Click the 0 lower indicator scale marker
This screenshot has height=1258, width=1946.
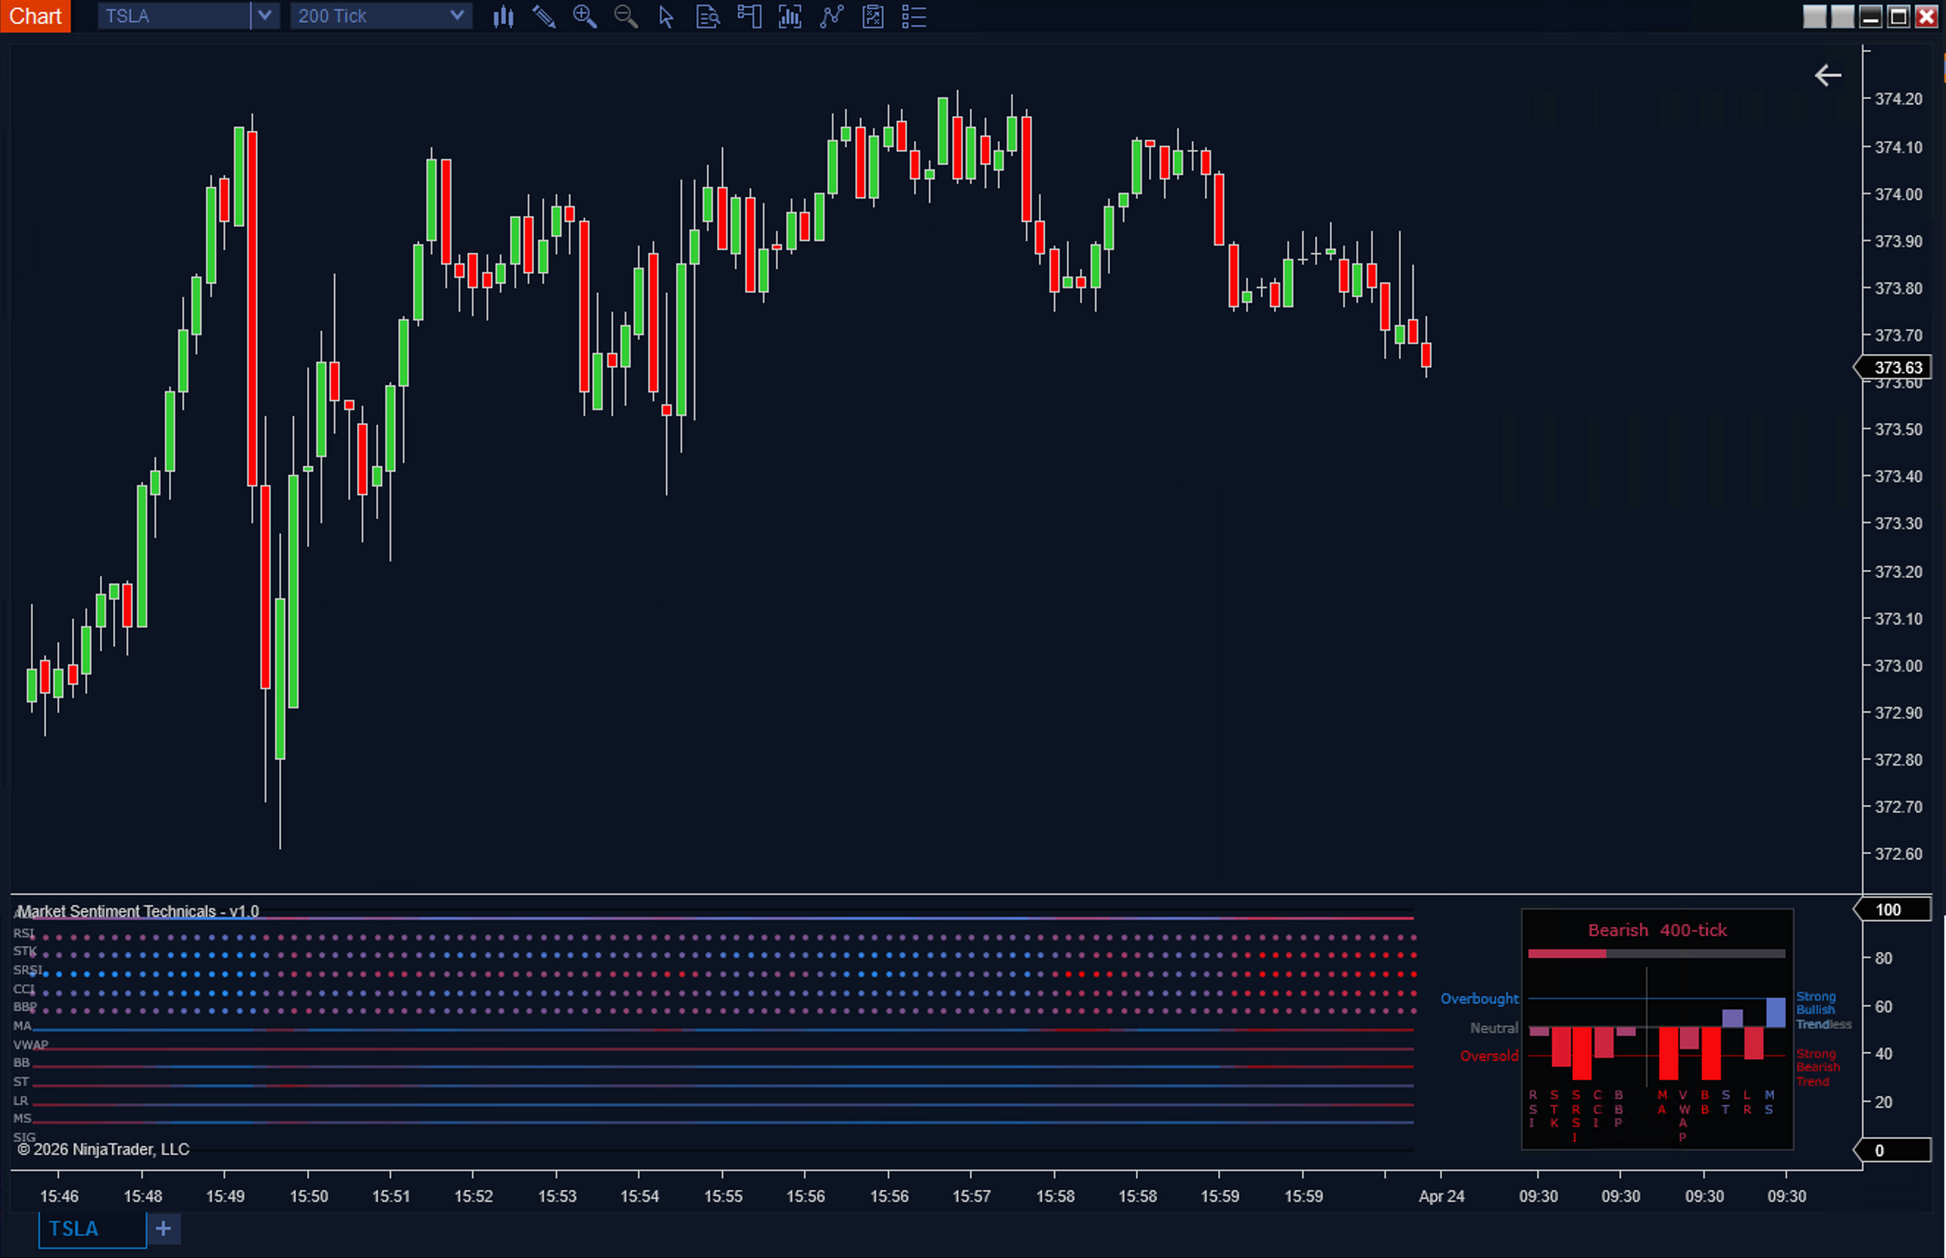pyautogui.click(x=1894, y=1150)
